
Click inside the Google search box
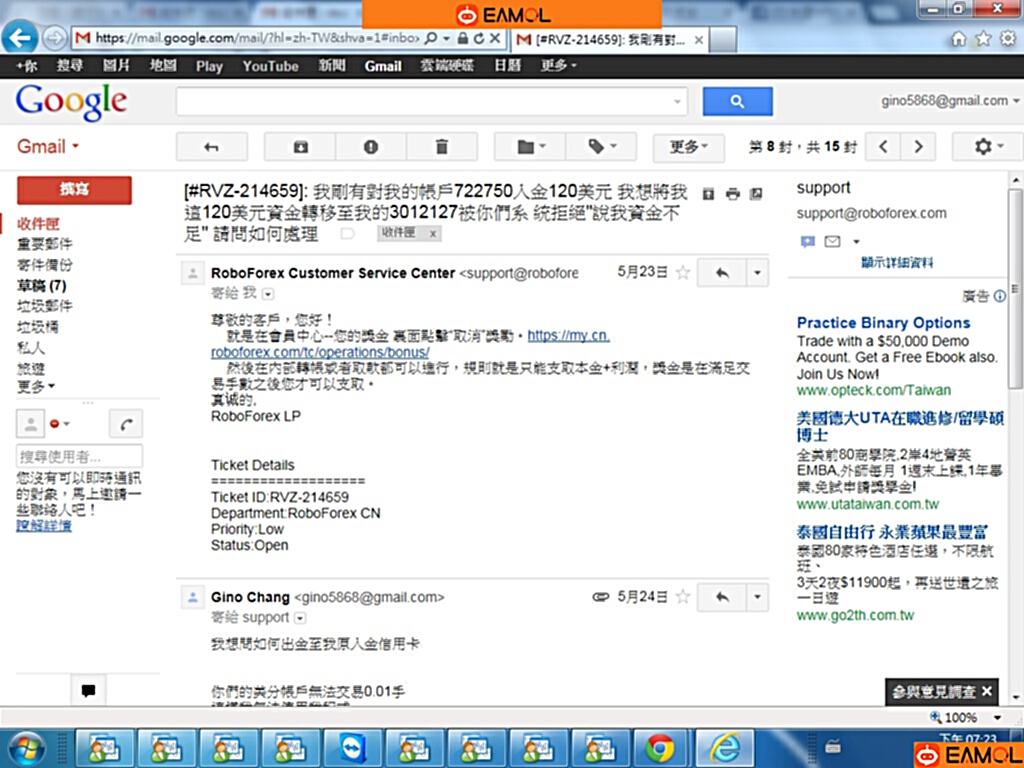point(423,101)
